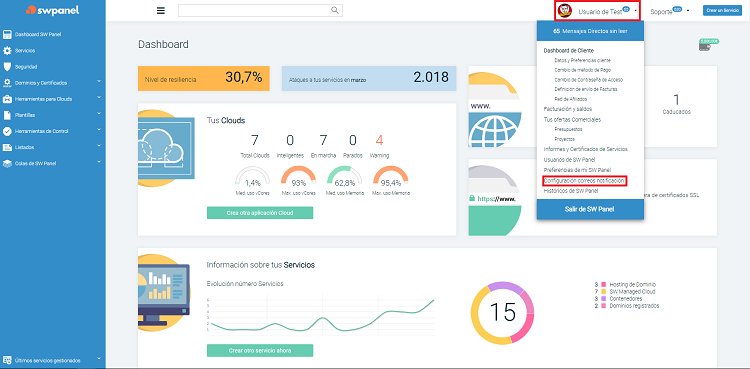Click Crear un Servicio button
Viewport: 750px width, 369px height.
[x=722, y=11]
